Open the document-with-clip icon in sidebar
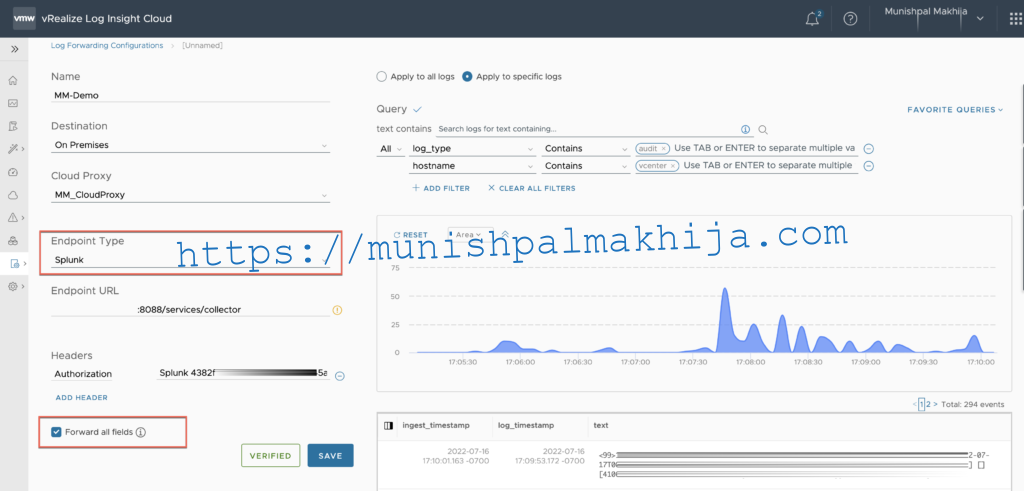This screenshot has height=491, width=1024. (12, 126)
